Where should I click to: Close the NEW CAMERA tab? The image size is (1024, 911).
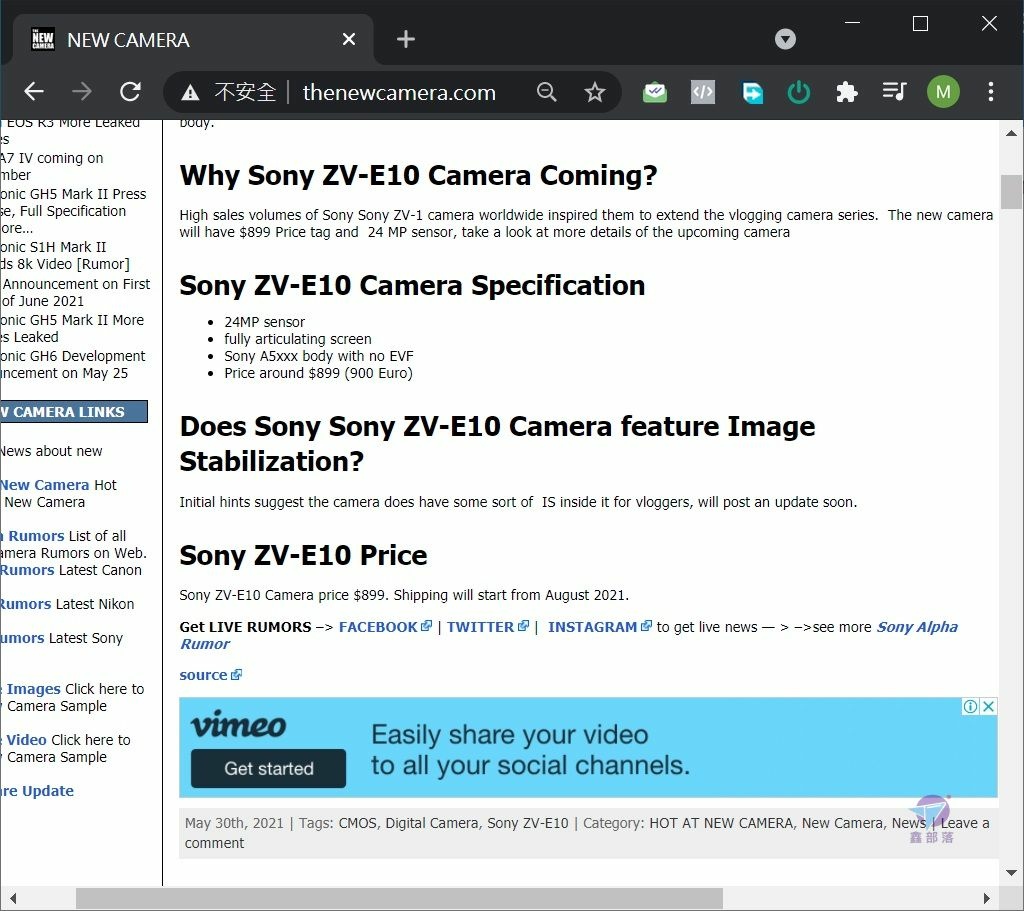pos(349,40)
